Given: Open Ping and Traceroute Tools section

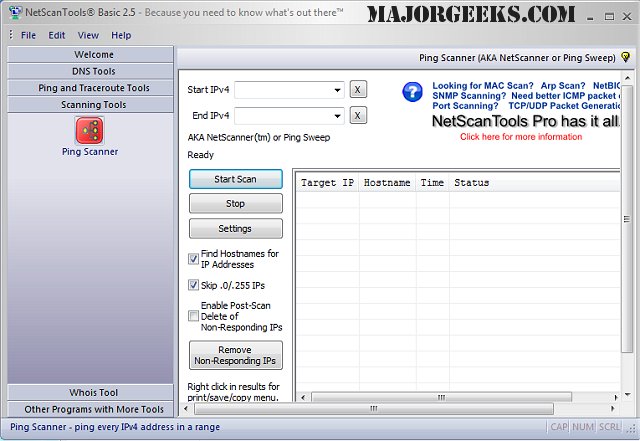Looking at the screenshot, I should 90,88.
